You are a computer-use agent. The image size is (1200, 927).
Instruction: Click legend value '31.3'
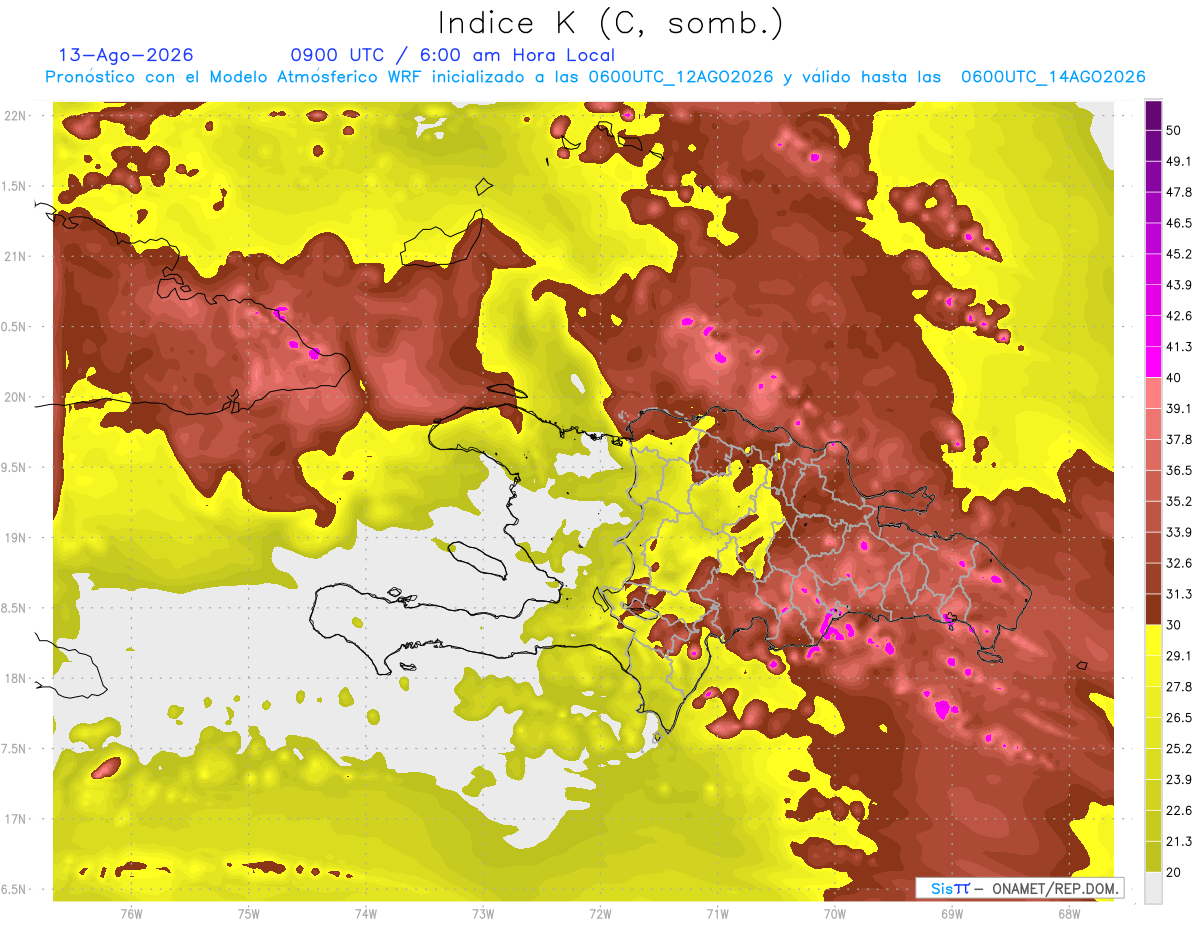click(1178, 594)
